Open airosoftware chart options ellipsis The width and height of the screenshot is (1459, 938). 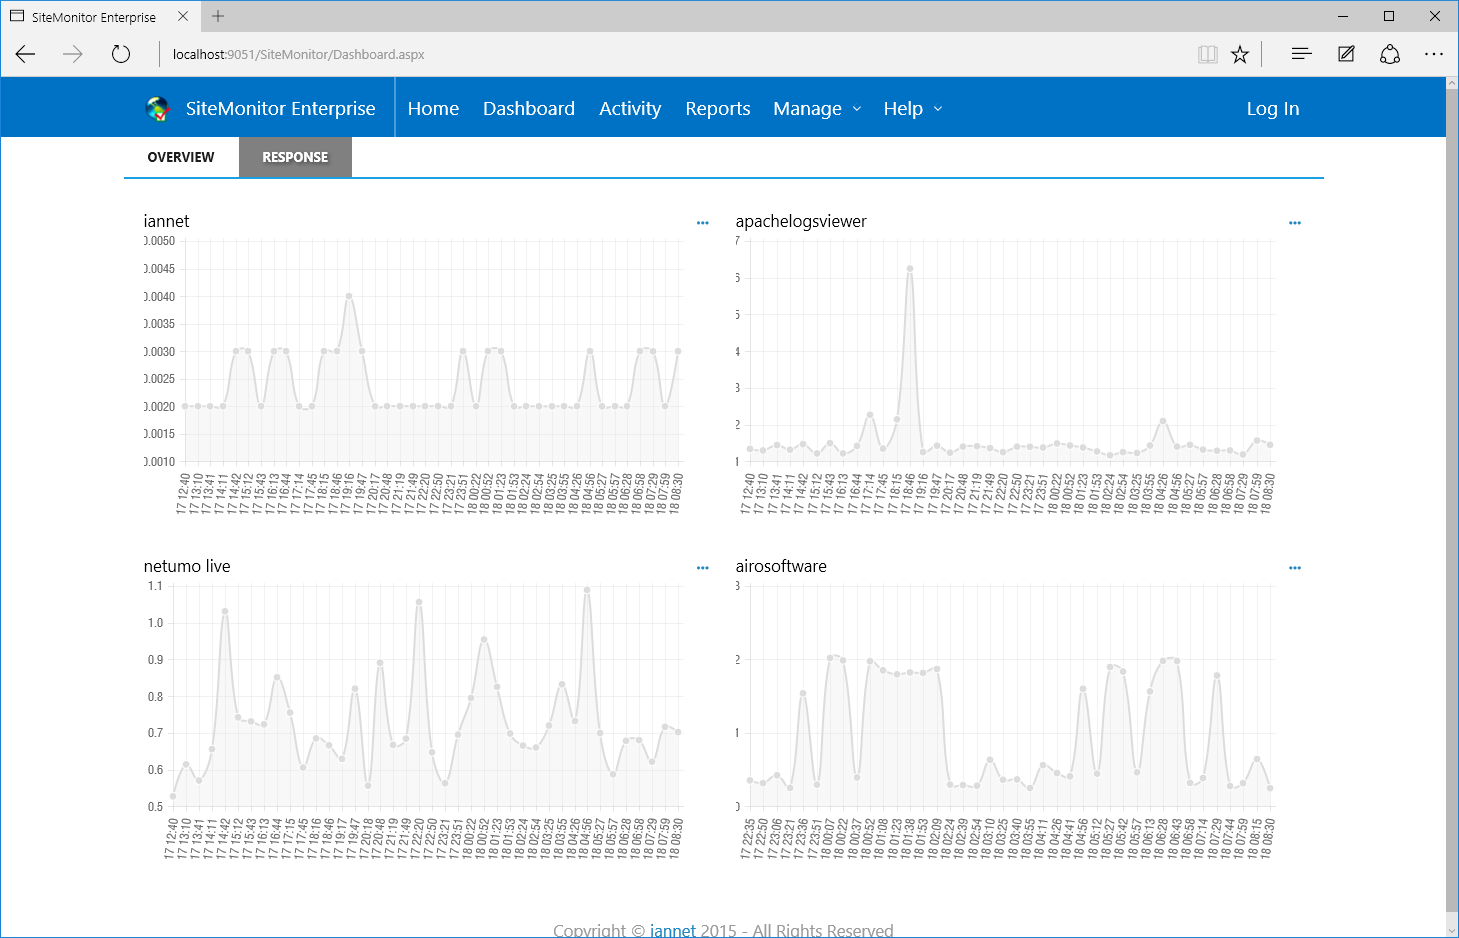click(x=1295, y=568)
